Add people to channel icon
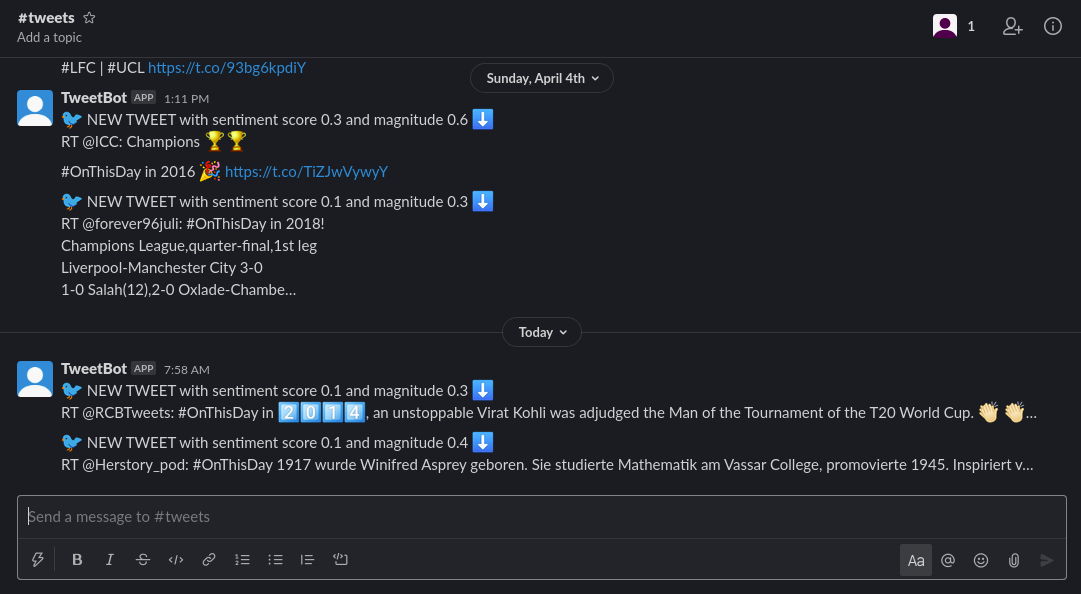Image resolution: width=1081 pixels, height=594 pixels. coord(1012,26)
